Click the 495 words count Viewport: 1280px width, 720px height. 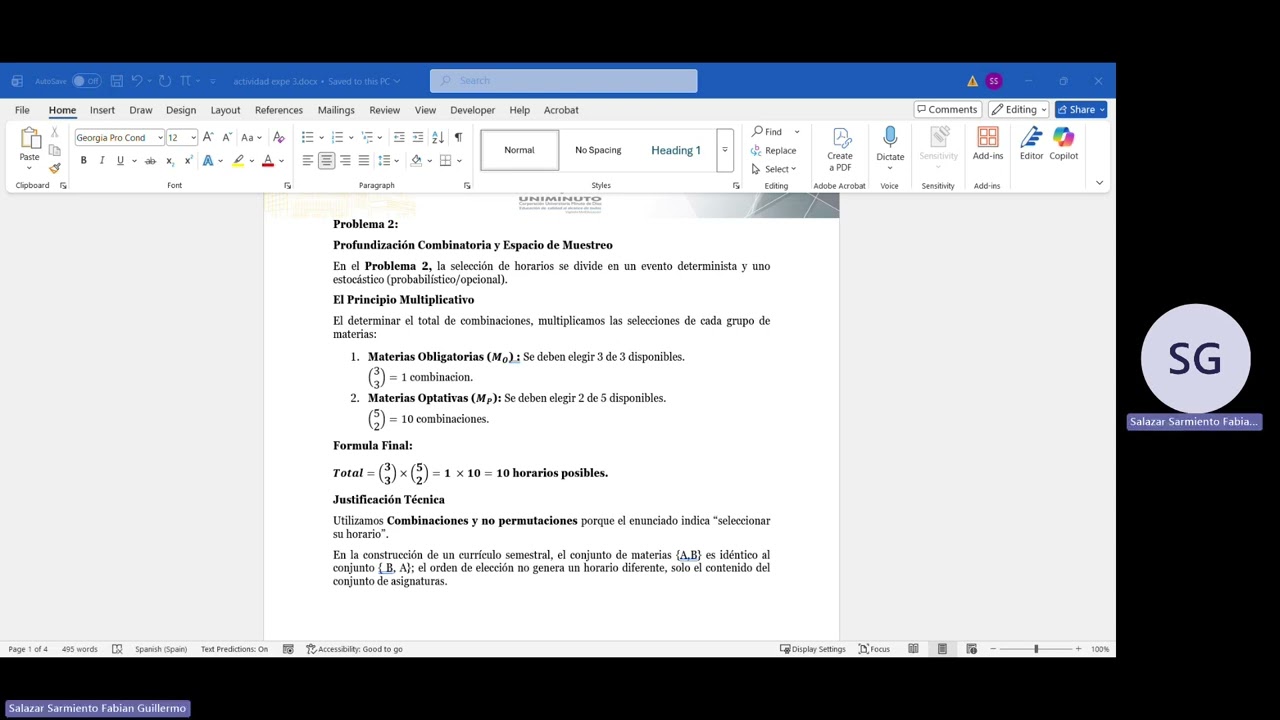pos(80,649)
